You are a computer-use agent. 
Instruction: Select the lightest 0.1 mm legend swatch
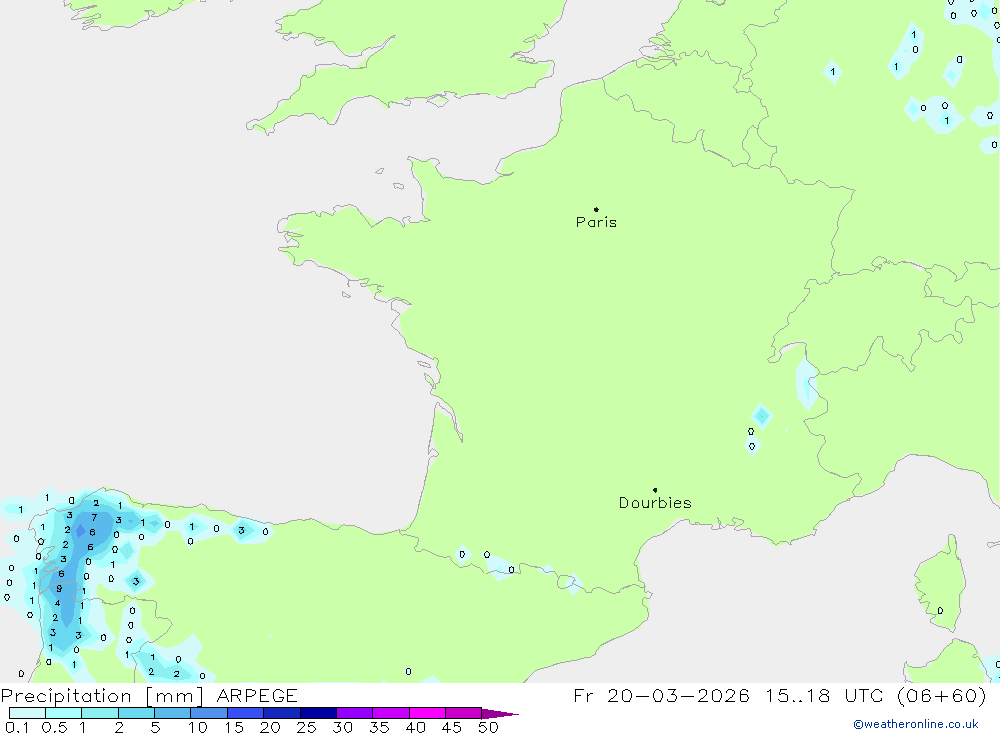(27, 713)
